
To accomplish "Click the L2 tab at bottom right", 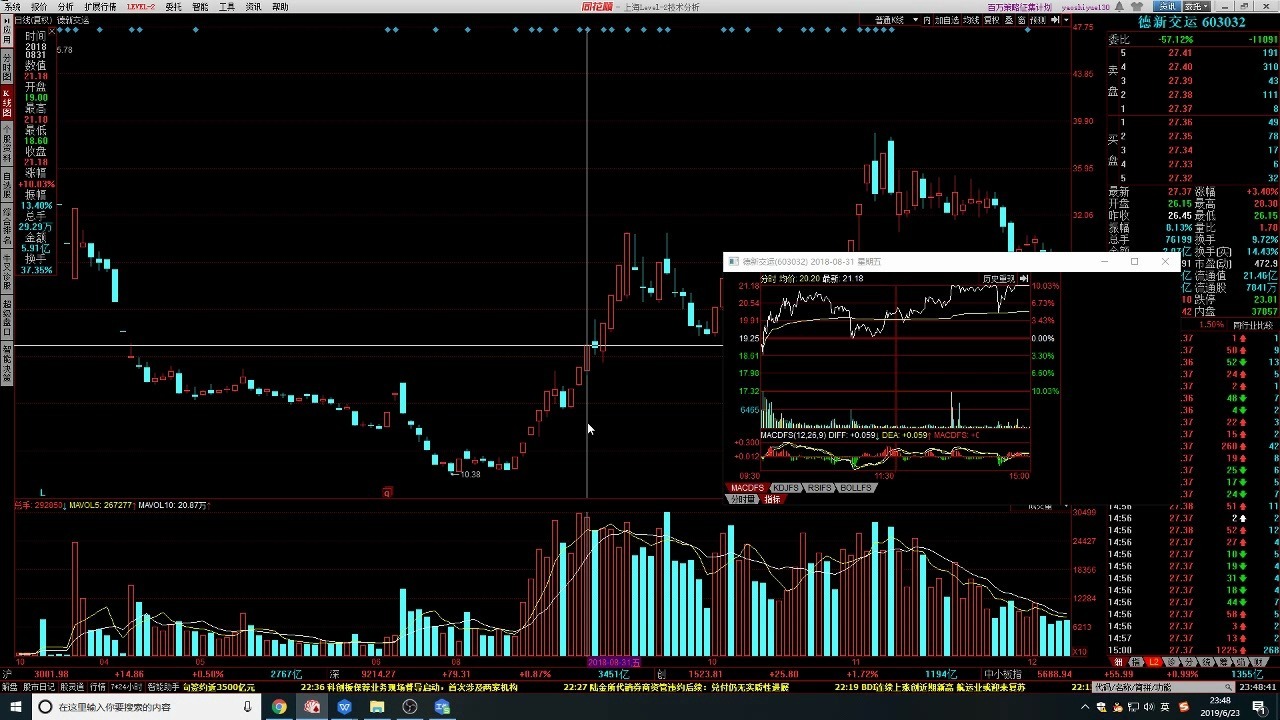I will (1153, 662).
